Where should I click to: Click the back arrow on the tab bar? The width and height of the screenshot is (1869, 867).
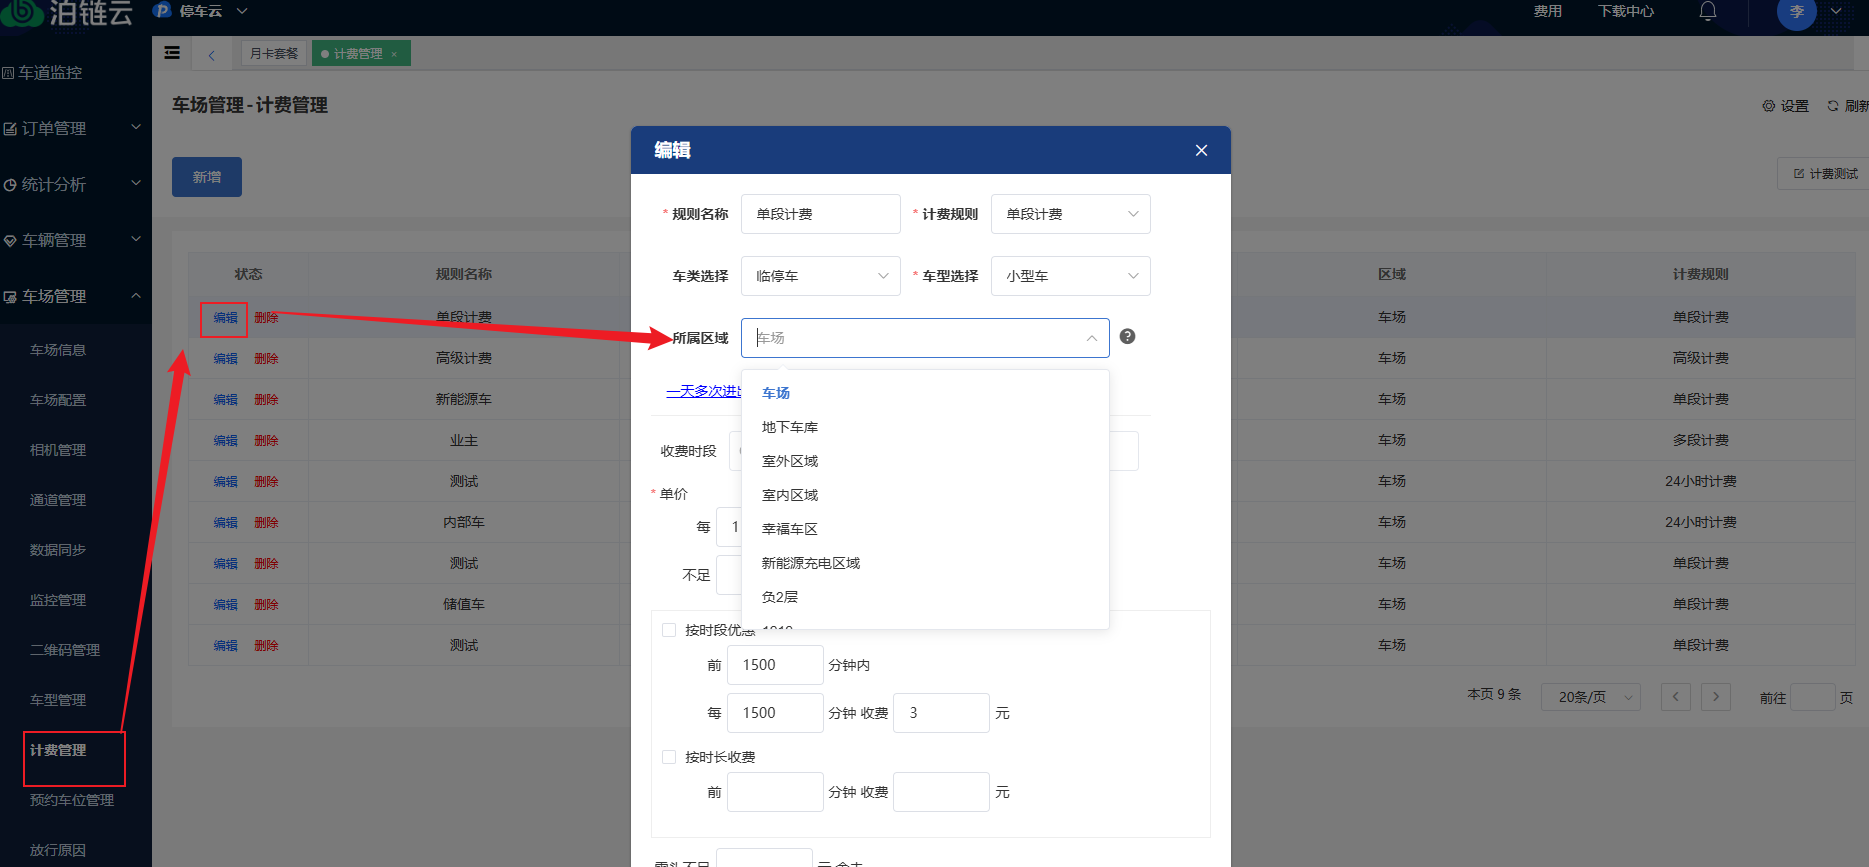point(211,54)
